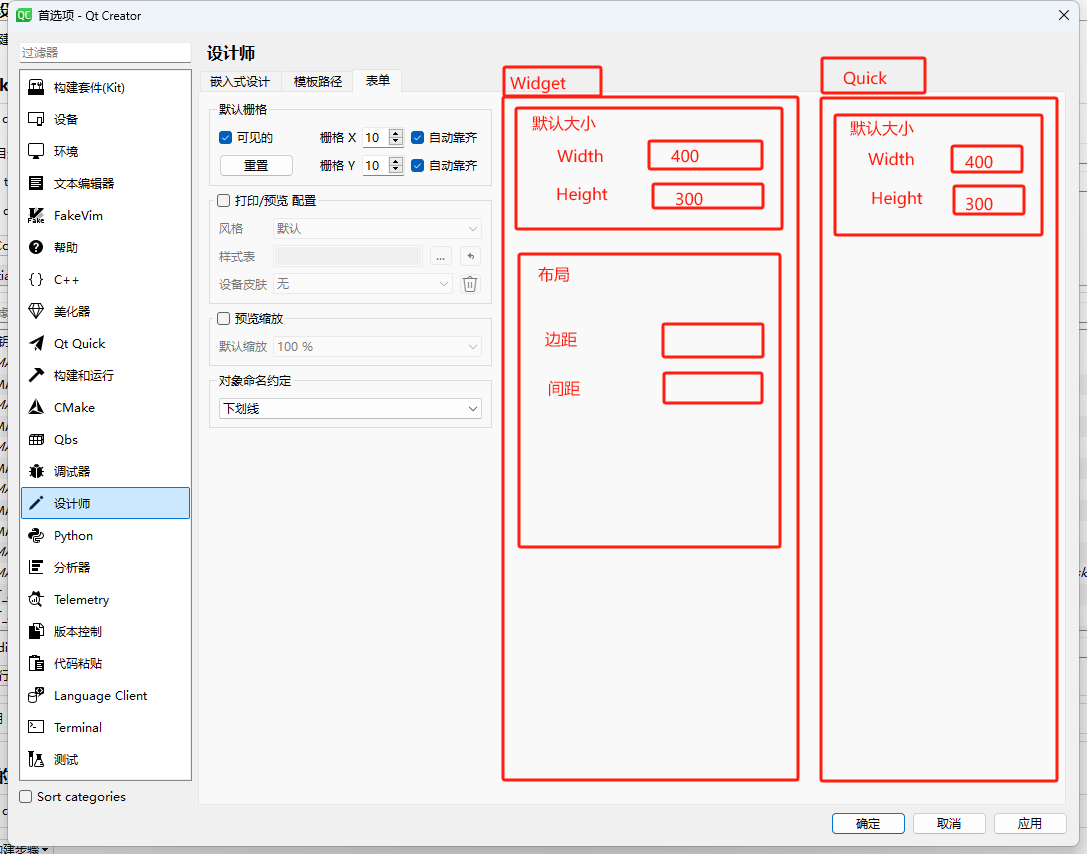Click the trash icon beside 设备皮肤

[x=470, y=284]
